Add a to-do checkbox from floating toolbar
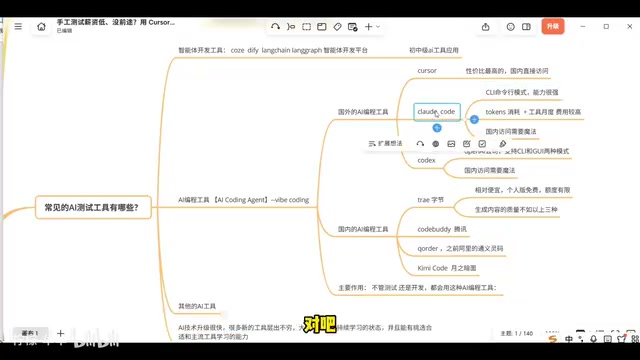 point(482,144)
